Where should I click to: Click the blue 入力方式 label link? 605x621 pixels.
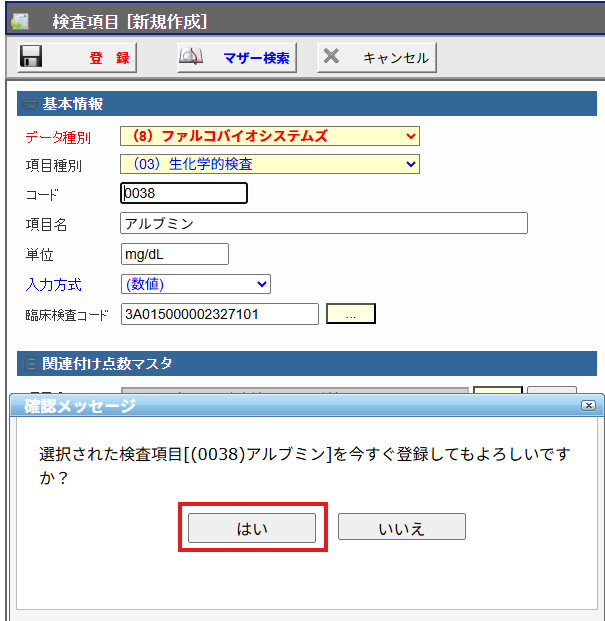pos(53,285)
